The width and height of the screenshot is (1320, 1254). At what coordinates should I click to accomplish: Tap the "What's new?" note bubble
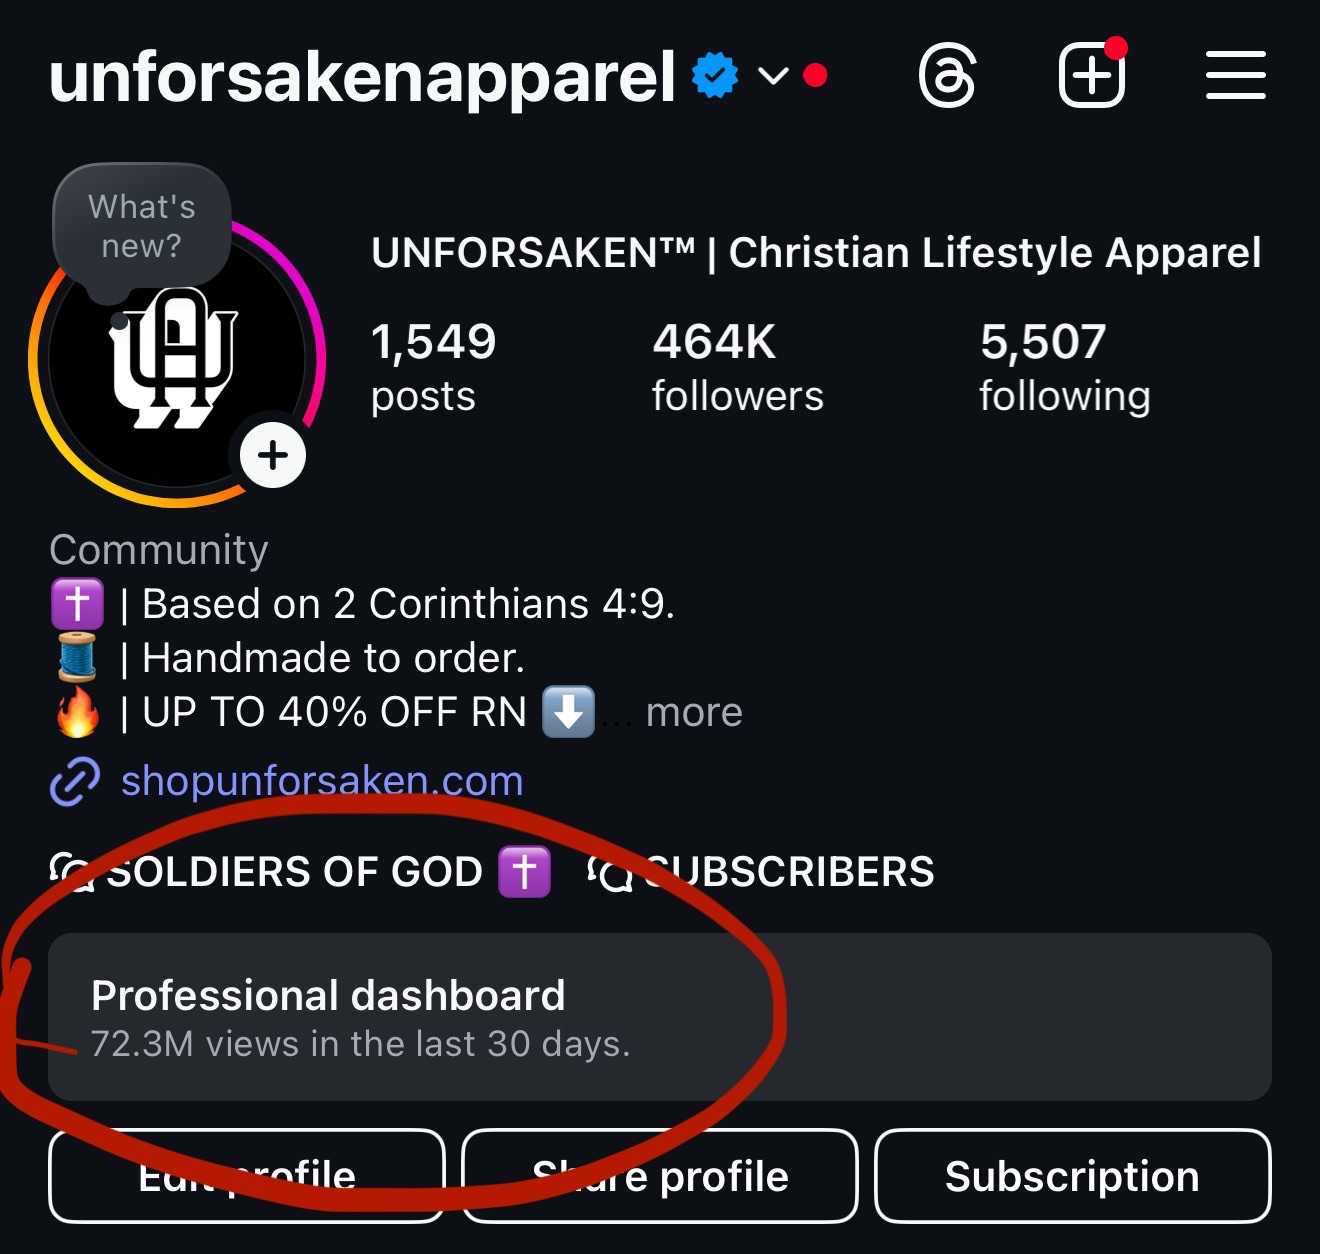pos(142,227)
